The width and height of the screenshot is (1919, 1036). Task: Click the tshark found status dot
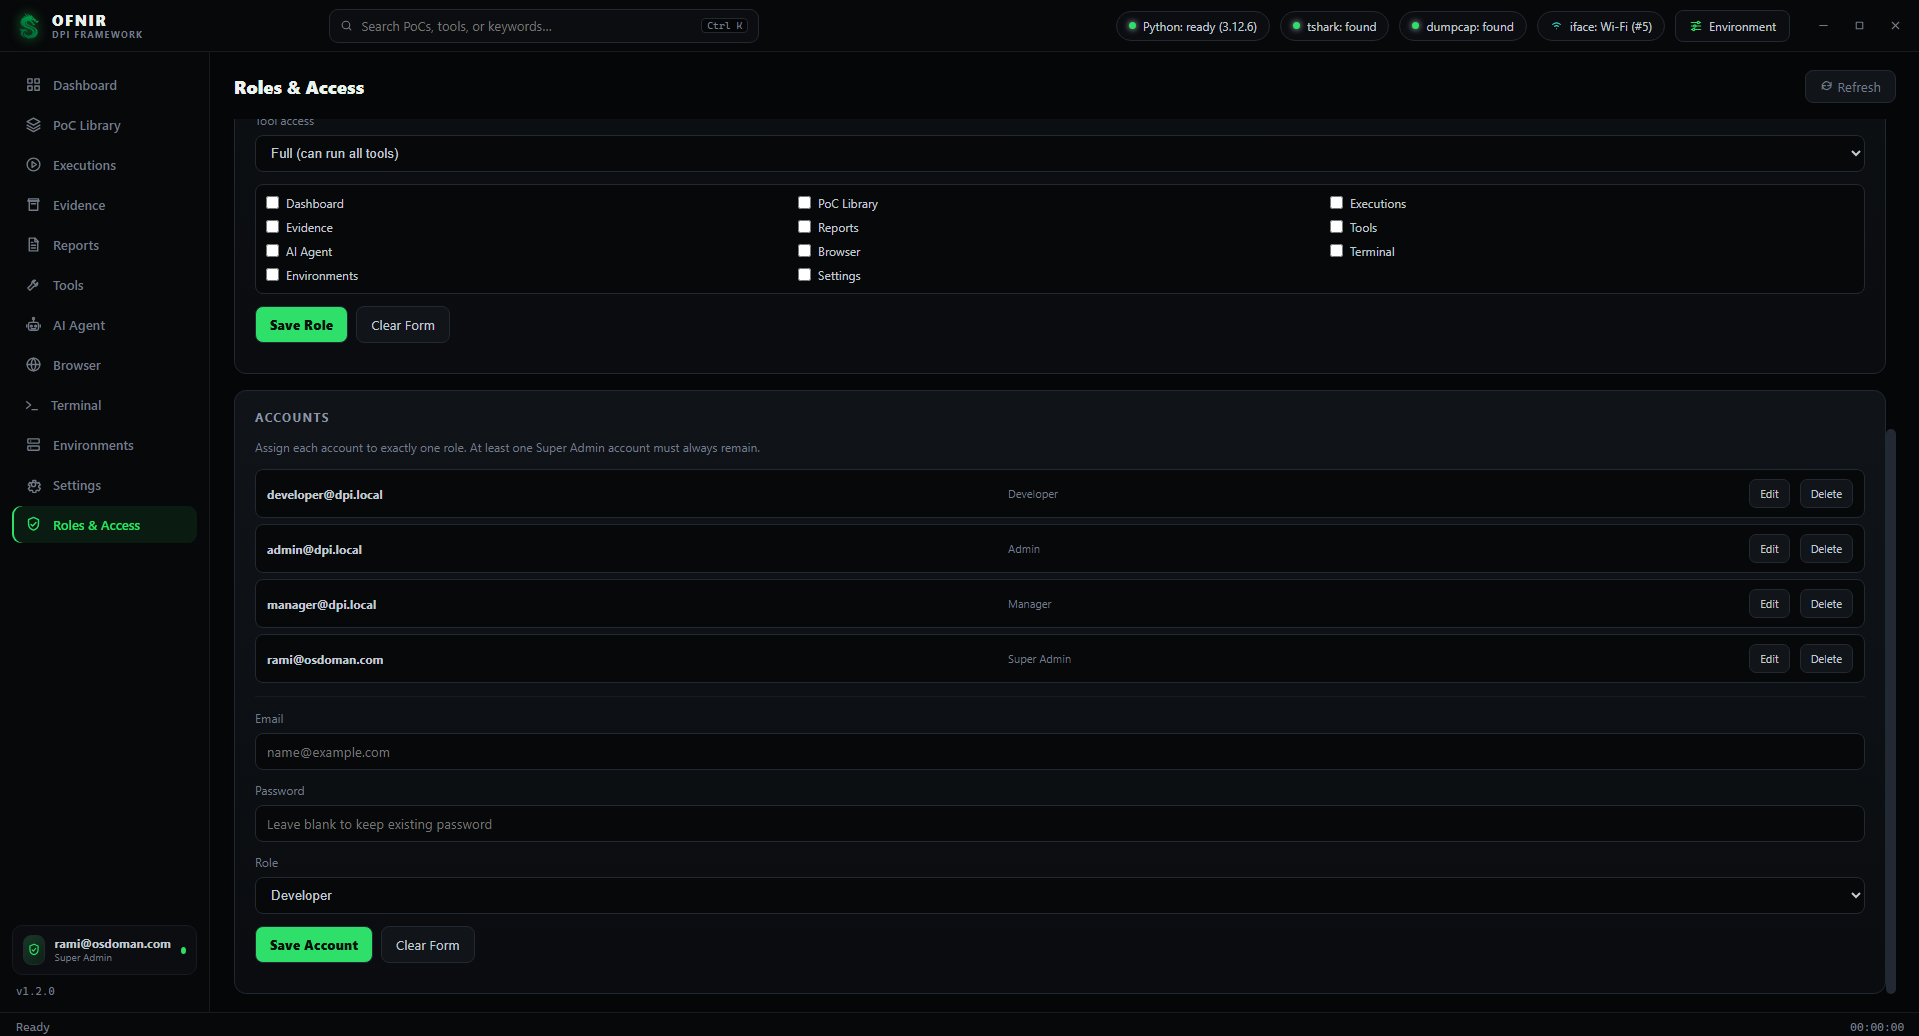point(1296,26)
